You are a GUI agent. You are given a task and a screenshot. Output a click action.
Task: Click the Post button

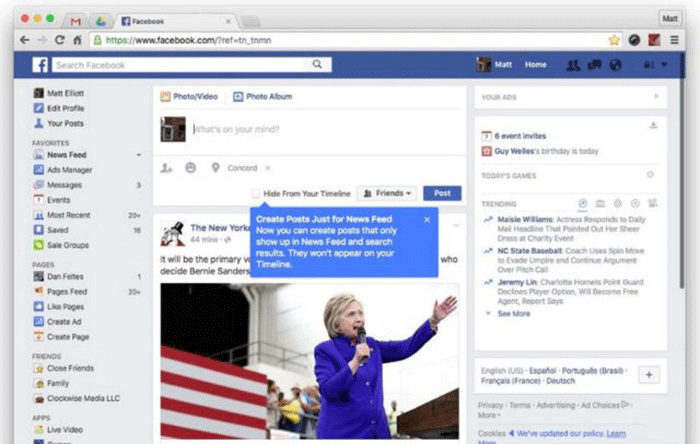coord(442,193)
